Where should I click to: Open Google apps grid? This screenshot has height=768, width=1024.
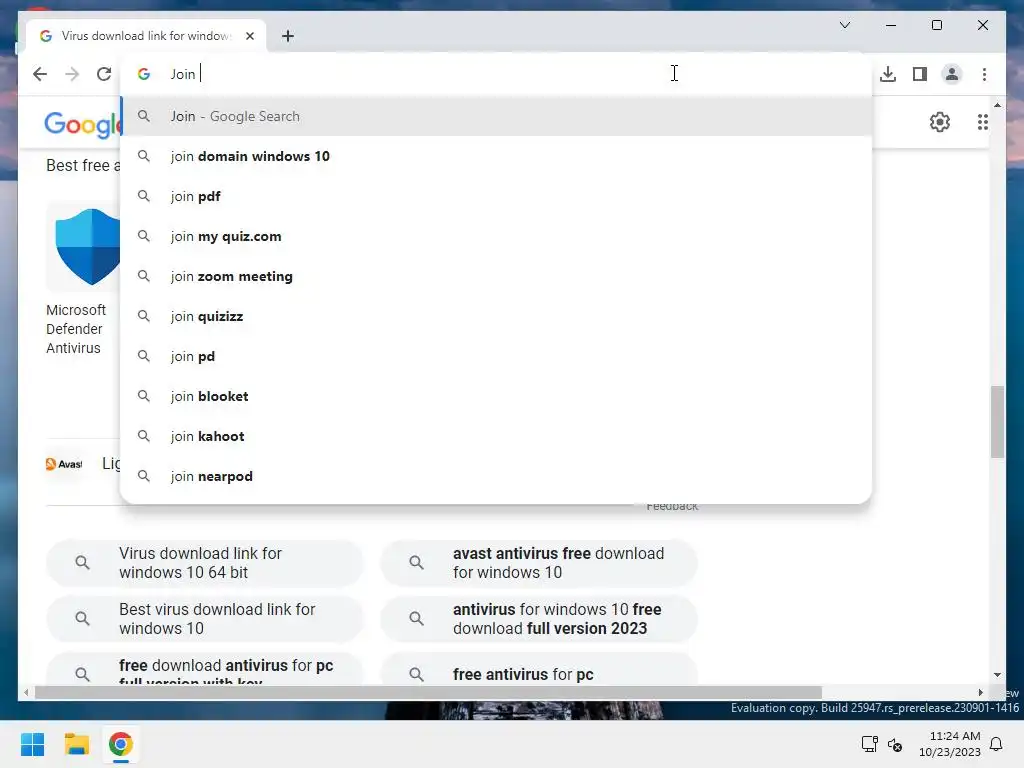click(x=982, y=121)
